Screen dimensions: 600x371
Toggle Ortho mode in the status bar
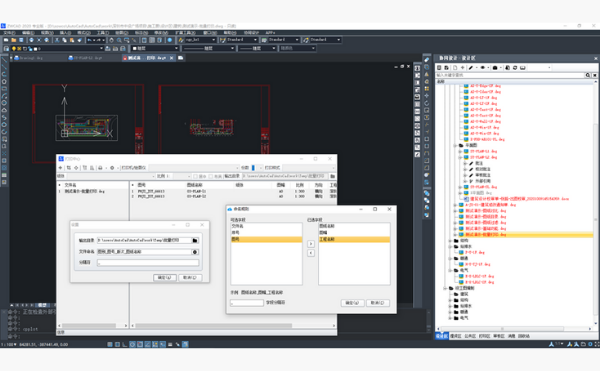click(x=125, y=344)
